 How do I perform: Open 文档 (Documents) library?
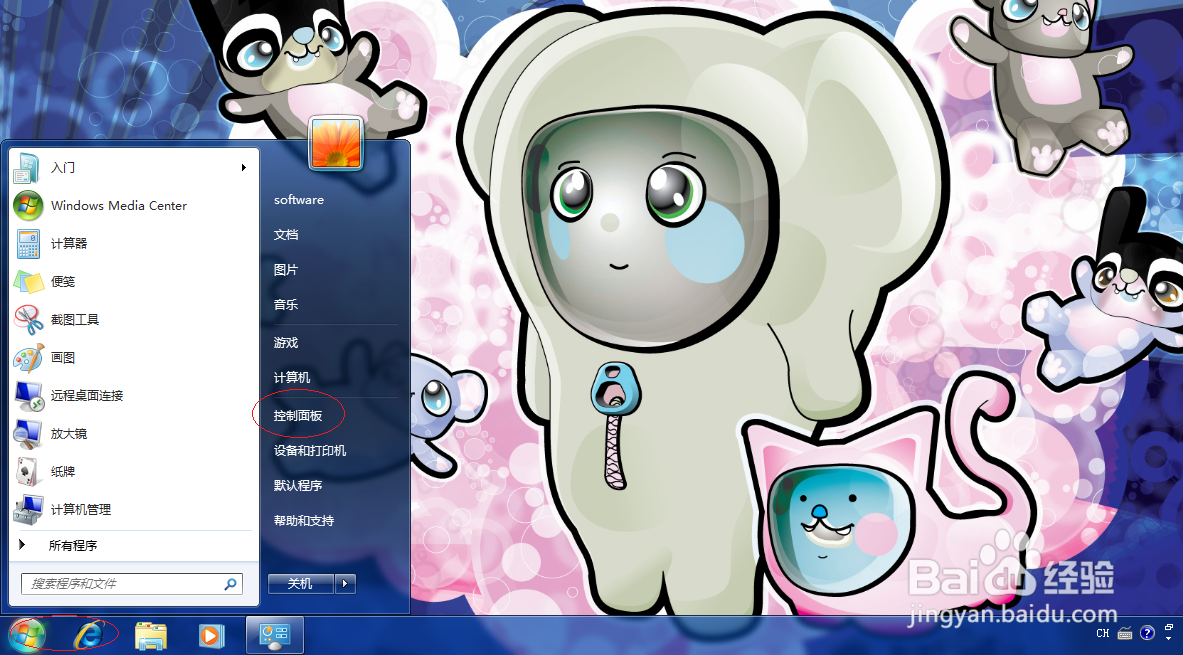(286, 235)
